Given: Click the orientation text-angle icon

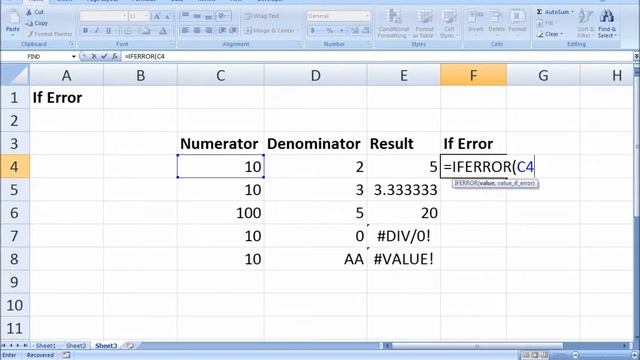Looking at the screenshot, I should [223, 16].
